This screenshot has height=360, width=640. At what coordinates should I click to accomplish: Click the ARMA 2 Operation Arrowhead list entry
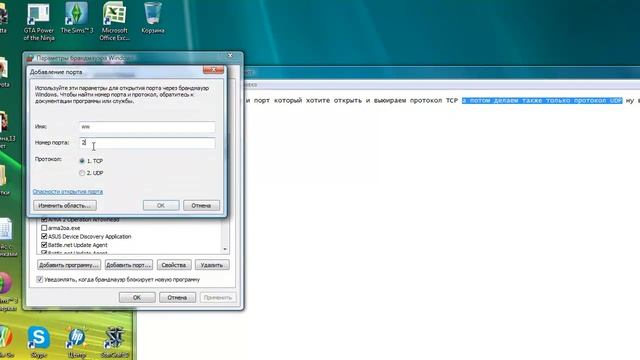[84, 220]
